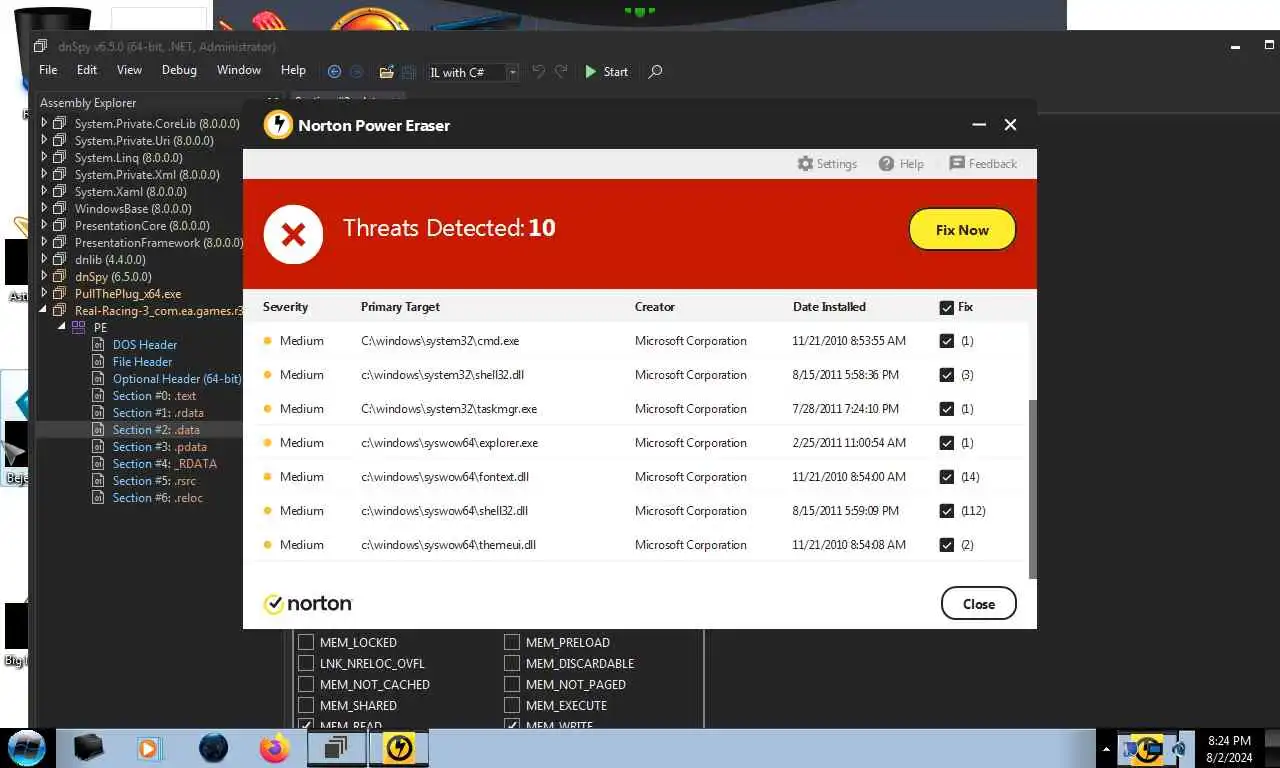Click the taskbar clock showing 8:24 PM
Image resolution: width=1280 pixels, height=768 pixels.
click(1229, 749)
